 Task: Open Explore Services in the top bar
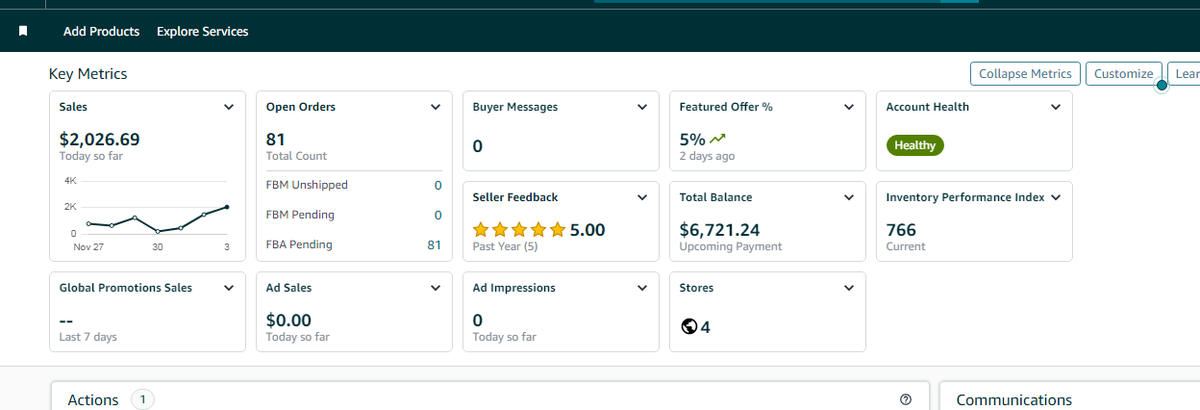[202, 31]
